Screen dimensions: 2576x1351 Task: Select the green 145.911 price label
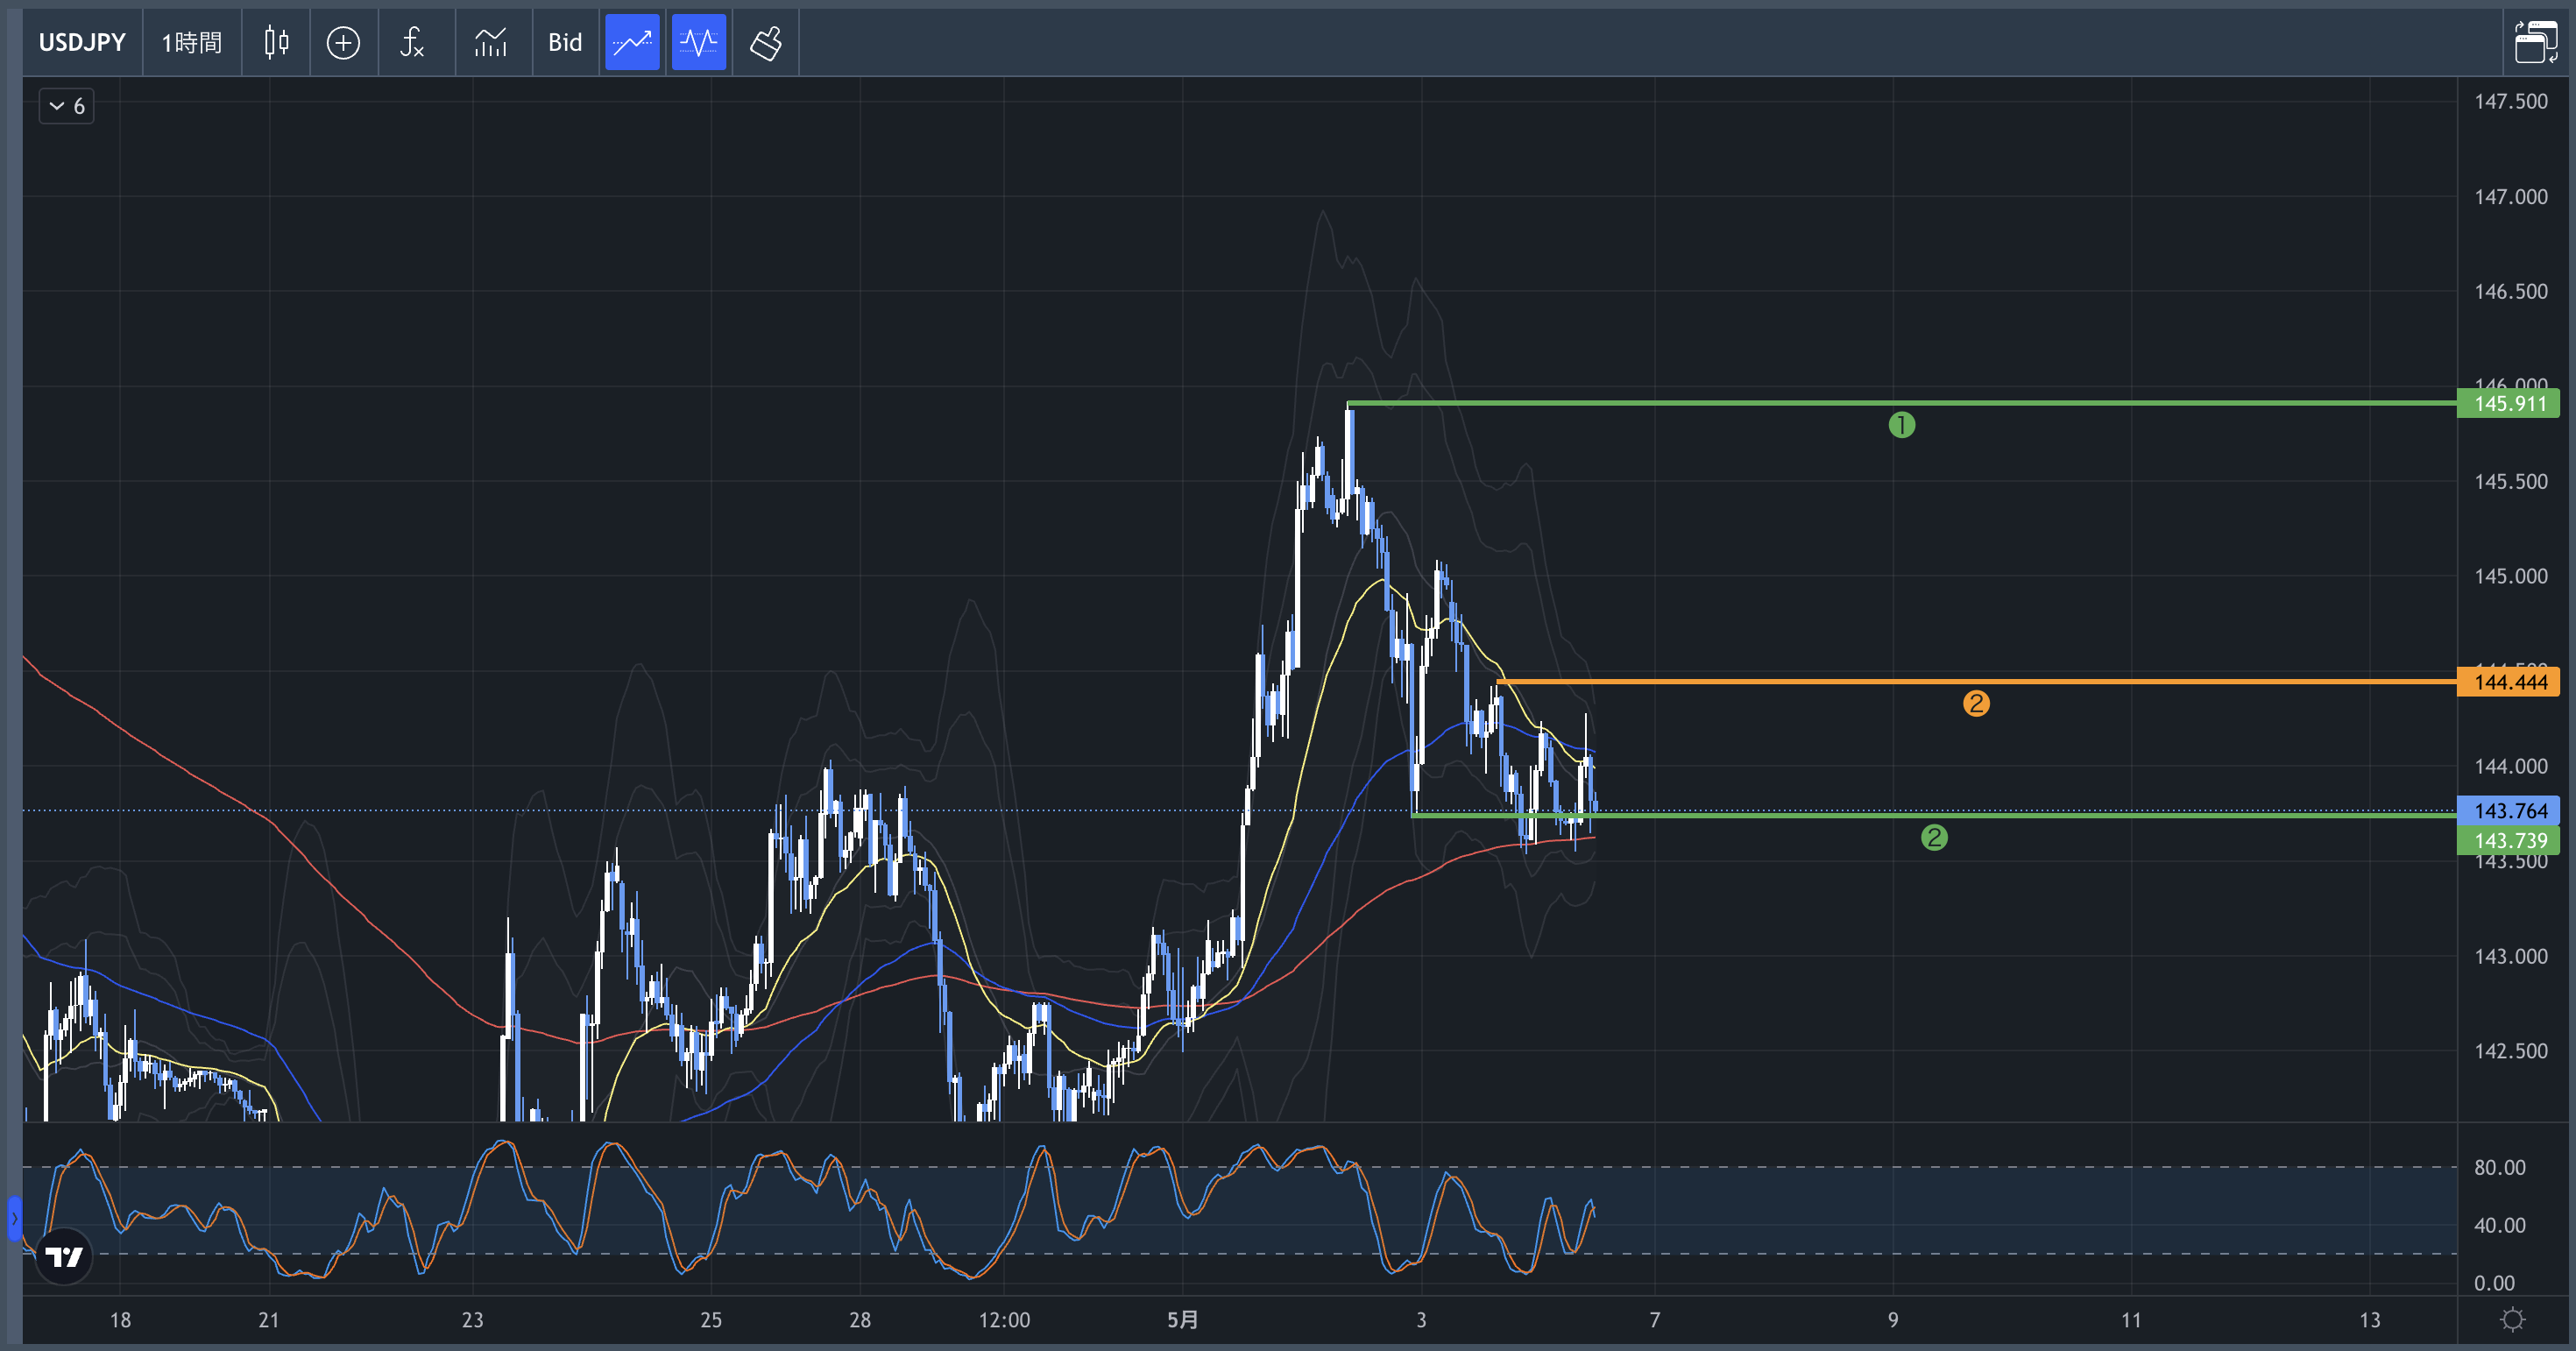2508,404
